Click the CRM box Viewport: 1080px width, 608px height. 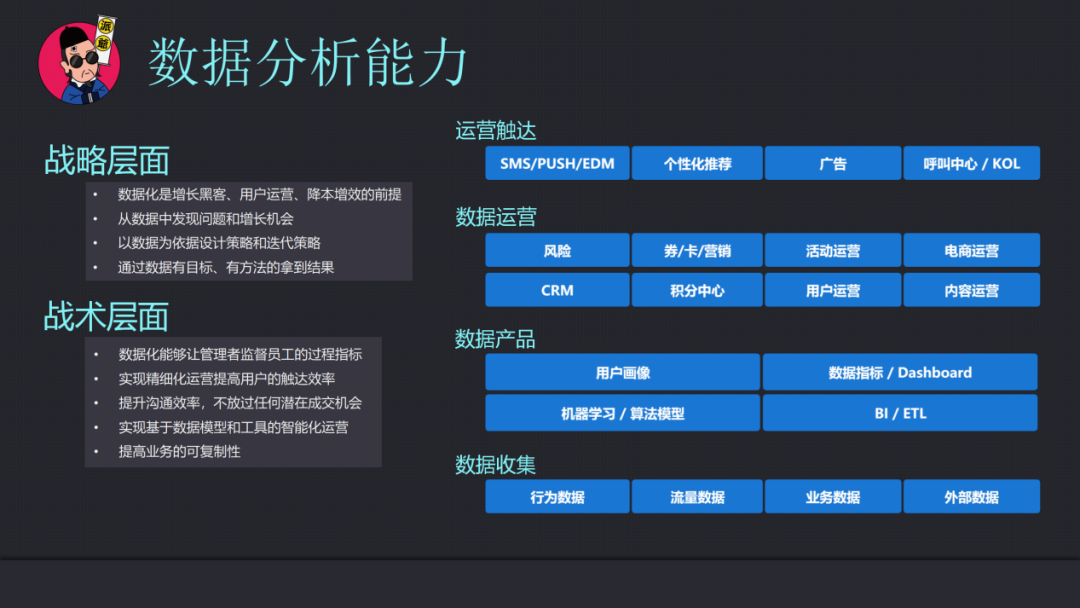coord(557,290)
